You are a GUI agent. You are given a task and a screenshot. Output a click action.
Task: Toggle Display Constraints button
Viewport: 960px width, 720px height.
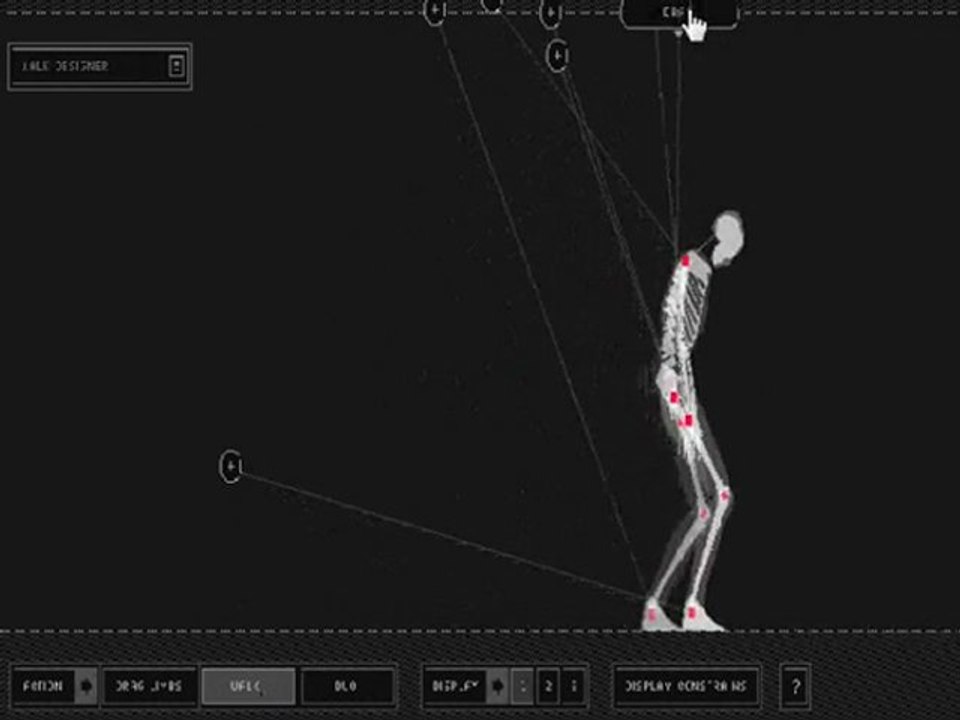[x=687, y=686]
